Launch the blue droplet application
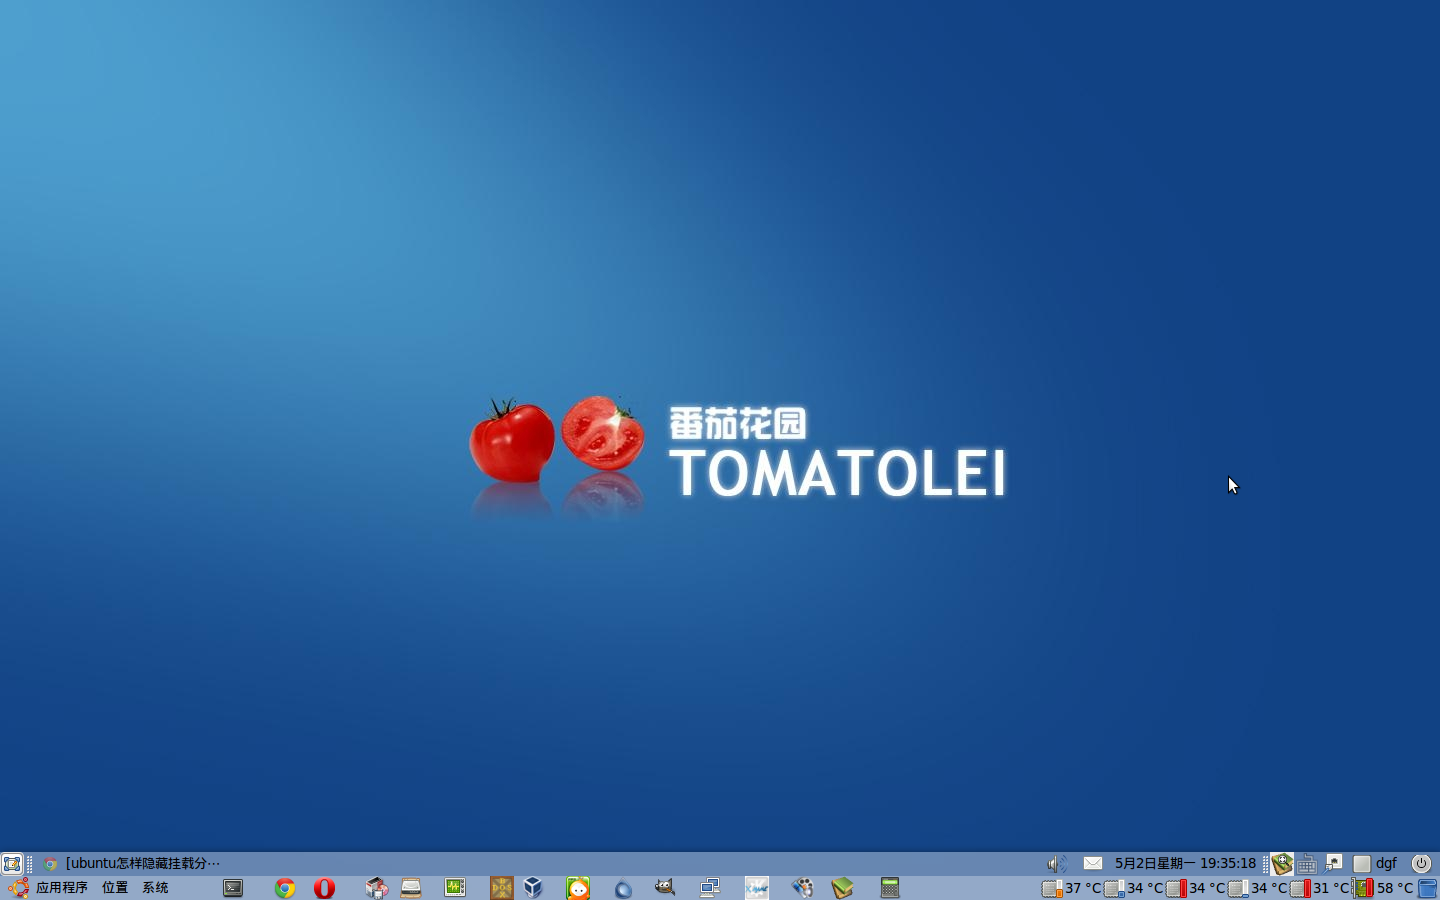This screenshot has width=1440, height=900. [x=623, y=888]
